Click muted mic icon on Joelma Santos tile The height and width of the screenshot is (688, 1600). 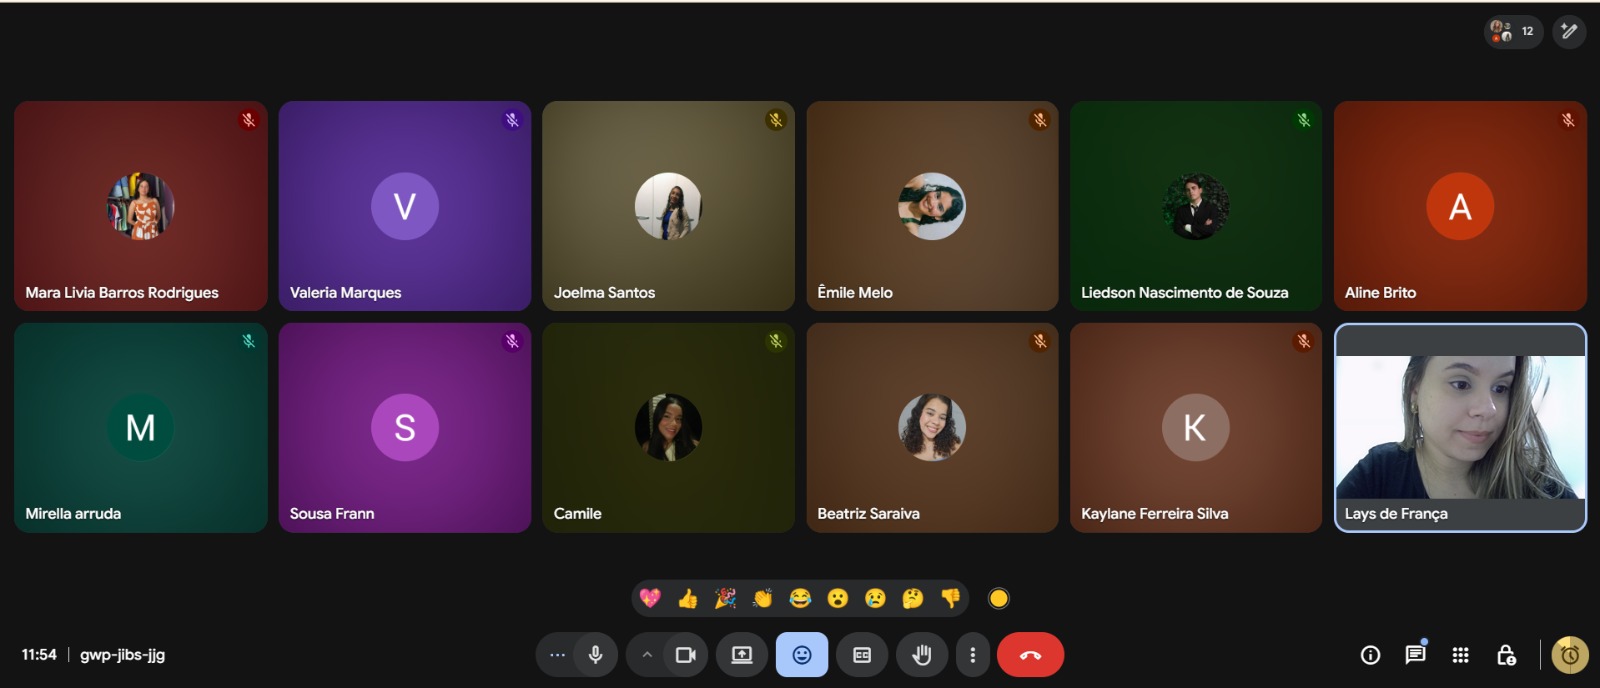click(776, 120)
